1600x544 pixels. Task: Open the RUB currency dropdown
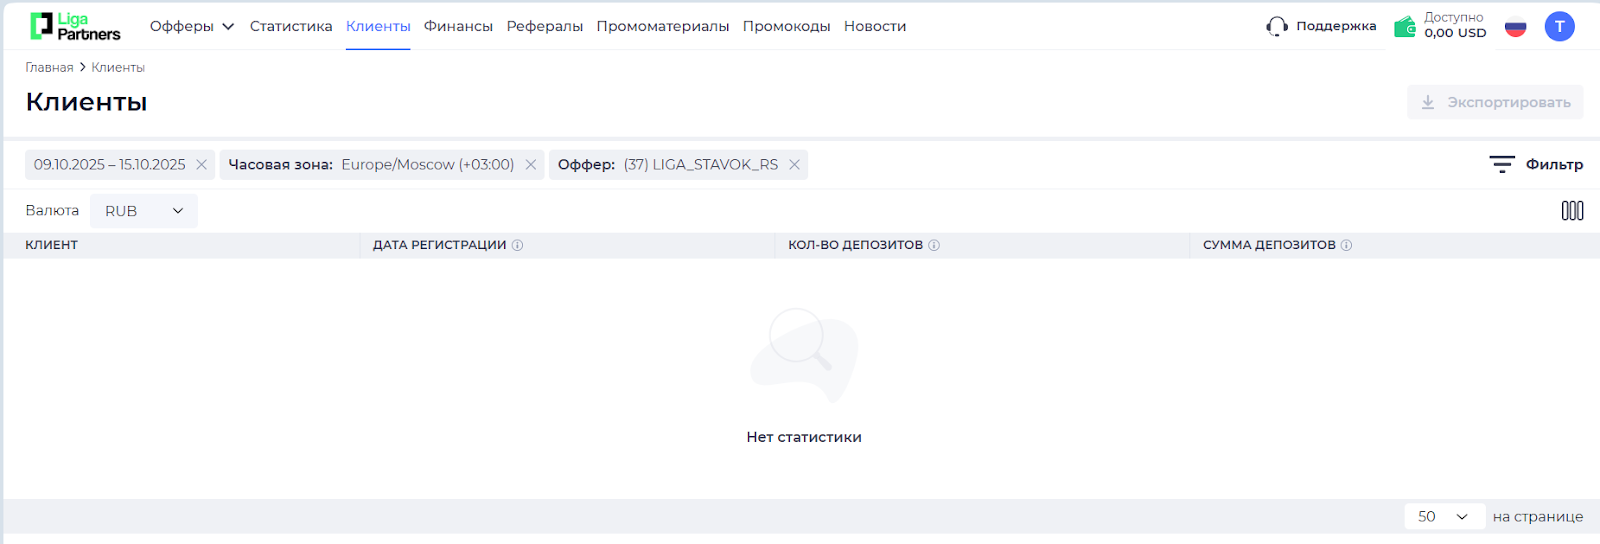click(144, 211)
